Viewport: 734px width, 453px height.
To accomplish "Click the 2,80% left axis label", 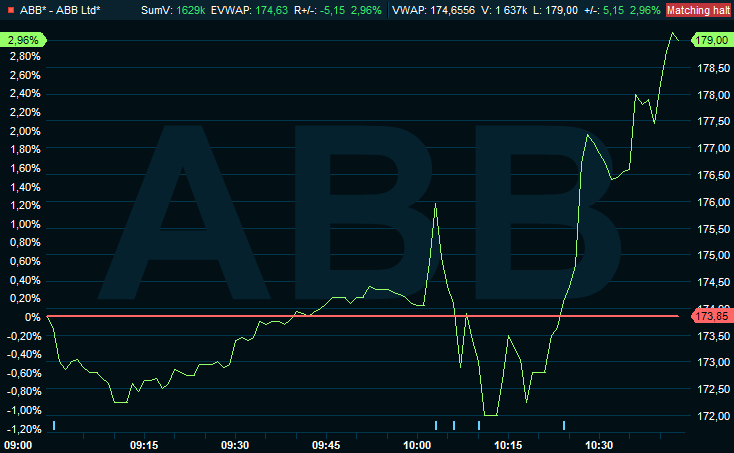I will pos(25,57).
